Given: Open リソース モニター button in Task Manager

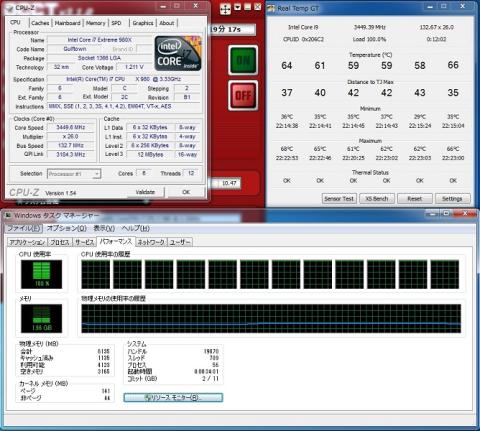Looking at the screenshot, I should 173,398.
